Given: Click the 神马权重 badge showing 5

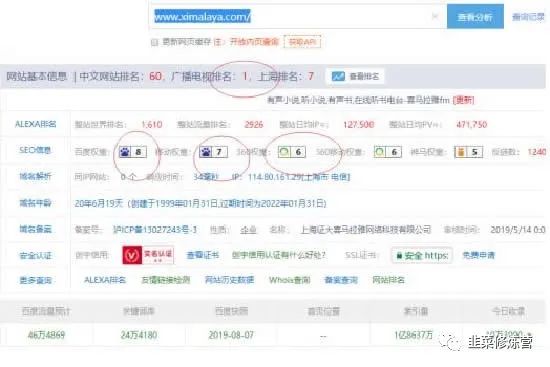Looking at the screenshot, I should pyautogui.click(x=468, y=152).
